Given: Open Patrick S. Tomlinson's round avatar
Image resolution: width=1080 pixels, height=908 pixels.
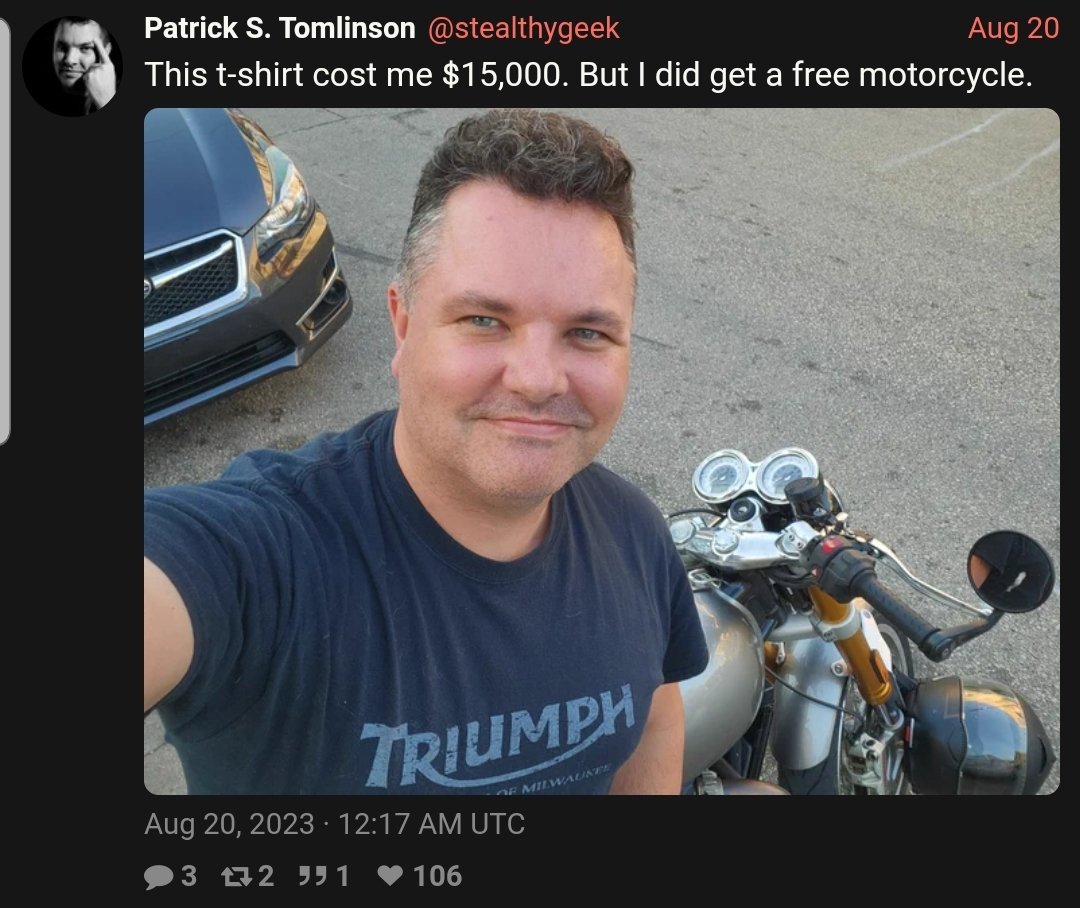Looking at the screenshot, I should tap(72, 66).
